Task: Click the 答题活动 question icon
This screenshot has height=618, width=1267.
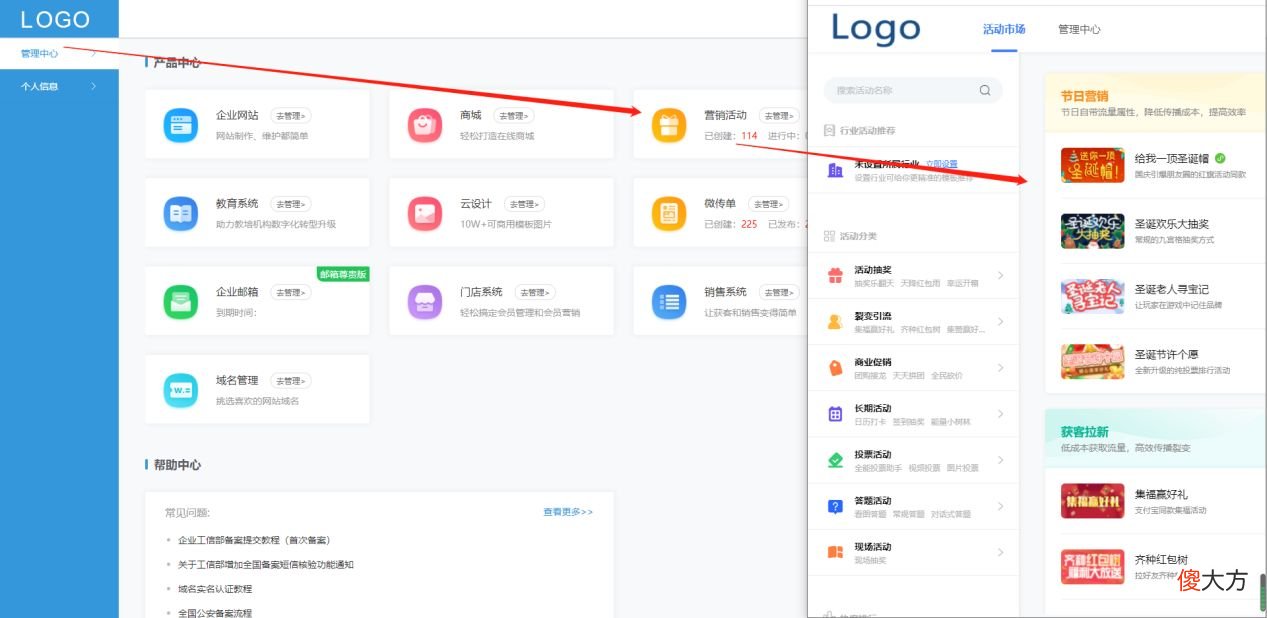Action: click(835, 506)
